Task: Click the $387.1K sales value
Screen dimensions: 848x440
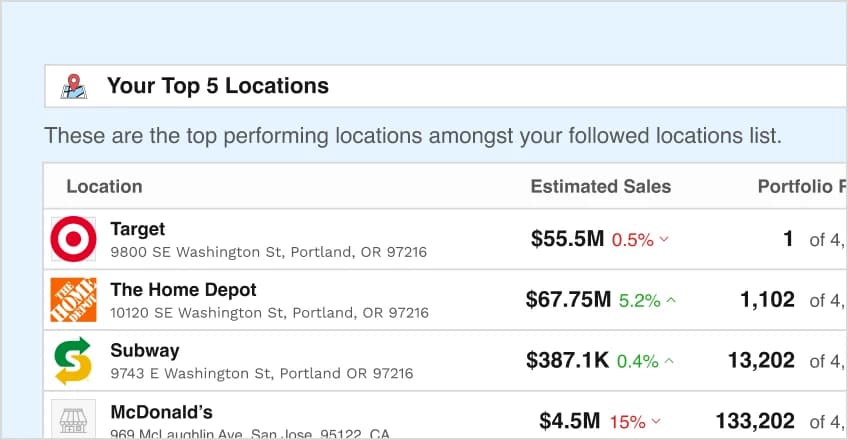Action: [567, 360]
